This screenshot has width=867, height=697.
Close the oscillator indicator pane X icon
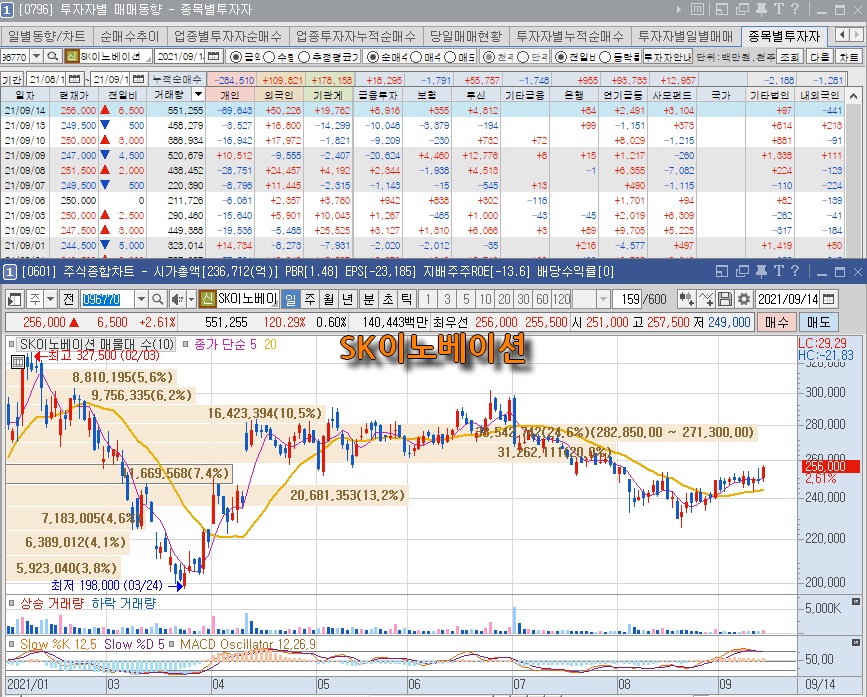click(x=855, y=642)
